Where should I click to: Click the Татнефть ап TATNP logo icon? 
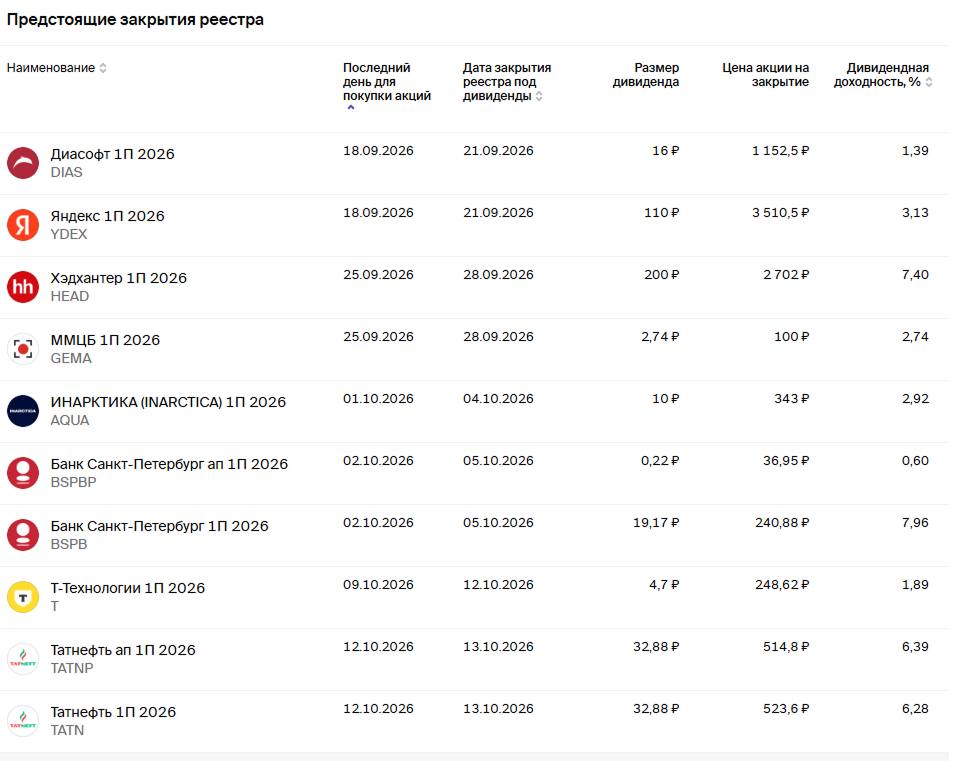[23, 659]
